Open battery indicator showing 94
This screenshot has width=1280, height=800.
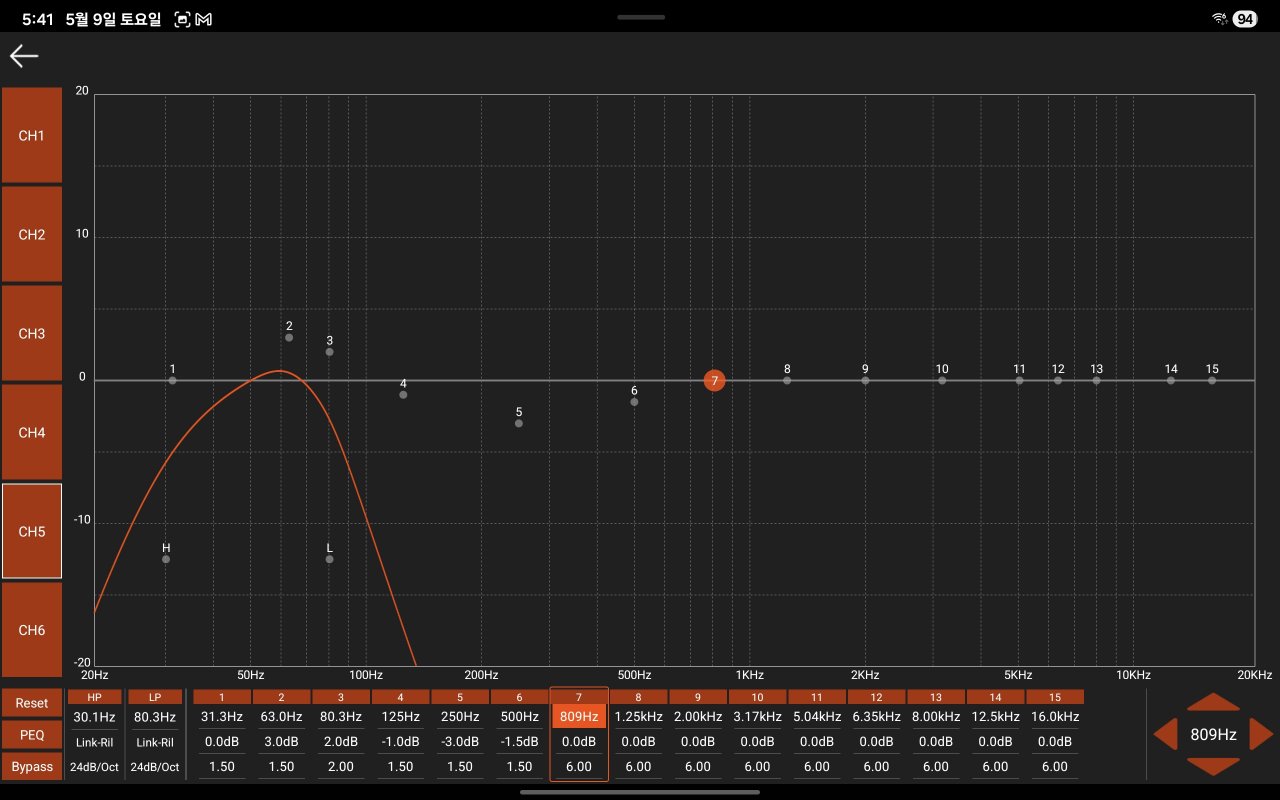1244,19
